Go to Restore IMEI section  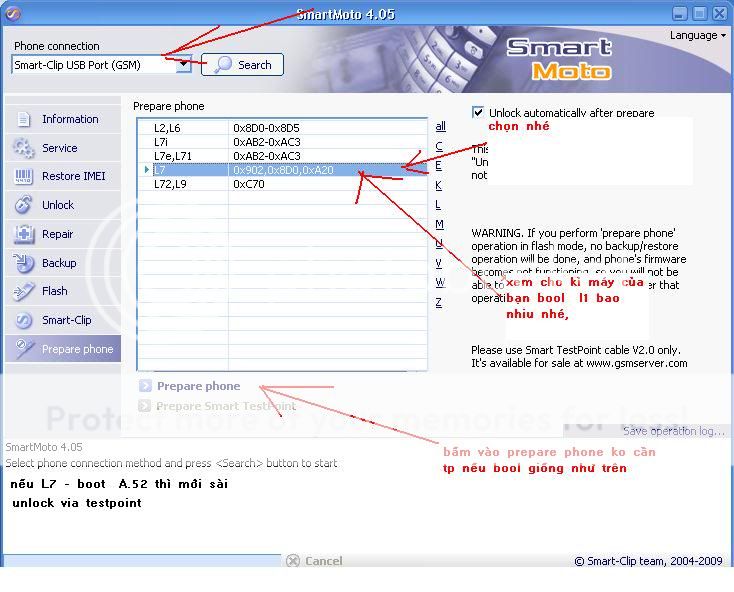(63, 176)
